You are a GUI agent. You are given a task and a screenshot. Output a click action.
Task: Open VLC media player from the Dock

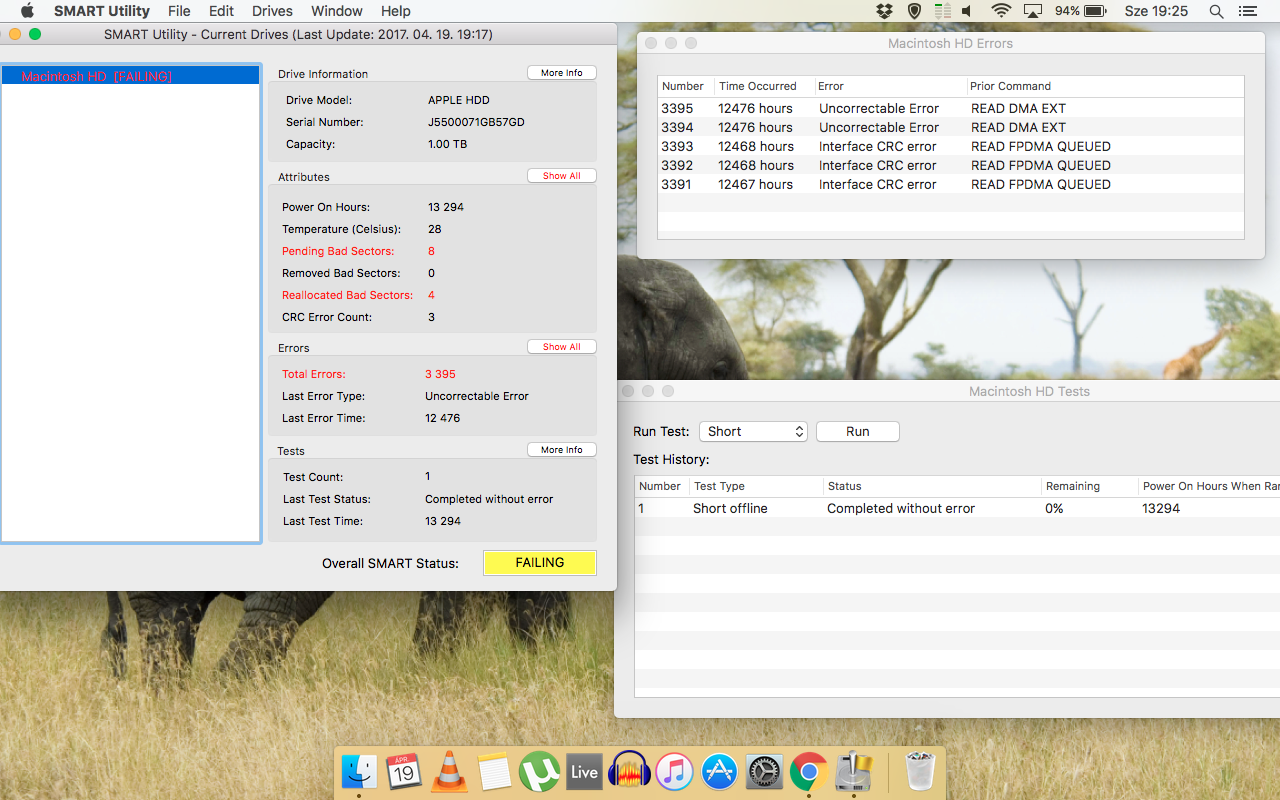pyautogui.click(x=449, y=771)
